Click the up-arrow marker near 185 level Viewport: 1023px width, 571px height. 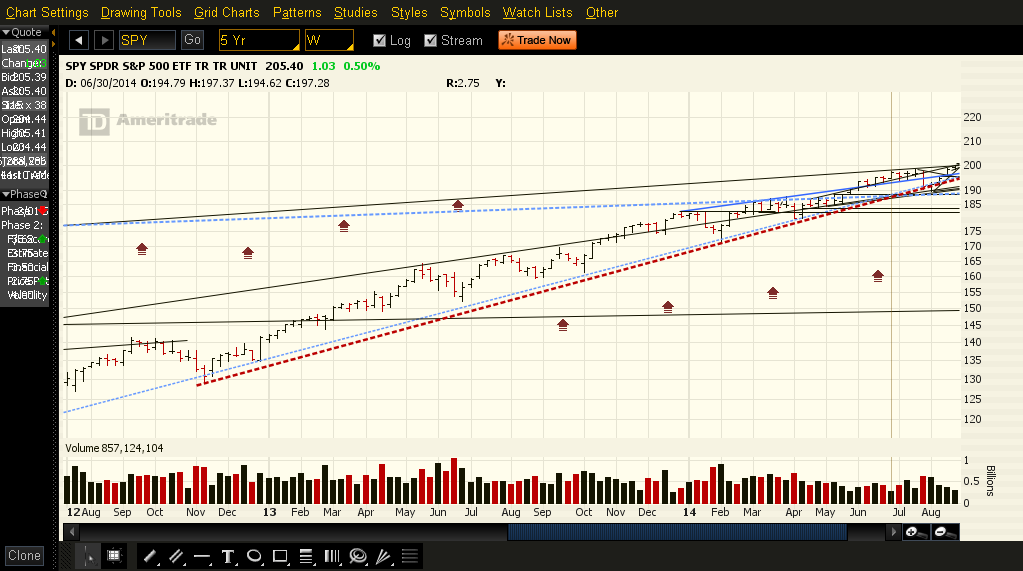tap(457, 206)
